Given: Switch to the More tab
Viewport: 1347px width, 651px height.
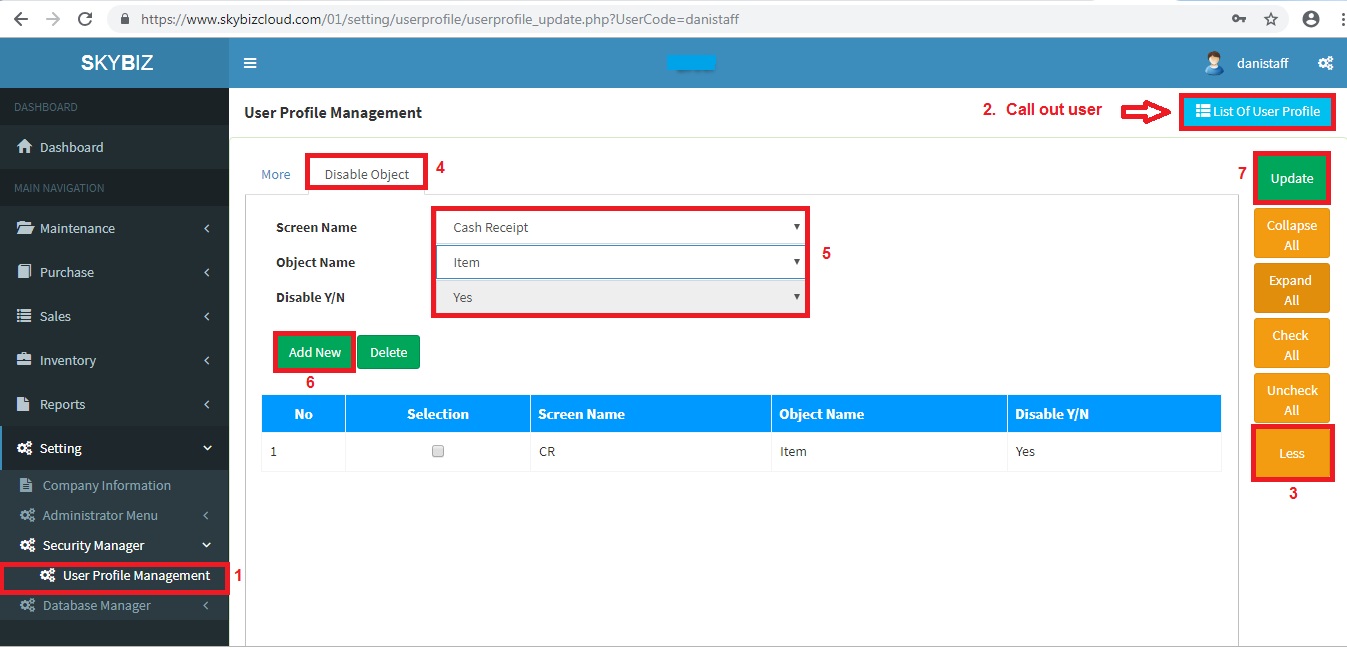Looking at the screenshot, I should click(275, 174).
